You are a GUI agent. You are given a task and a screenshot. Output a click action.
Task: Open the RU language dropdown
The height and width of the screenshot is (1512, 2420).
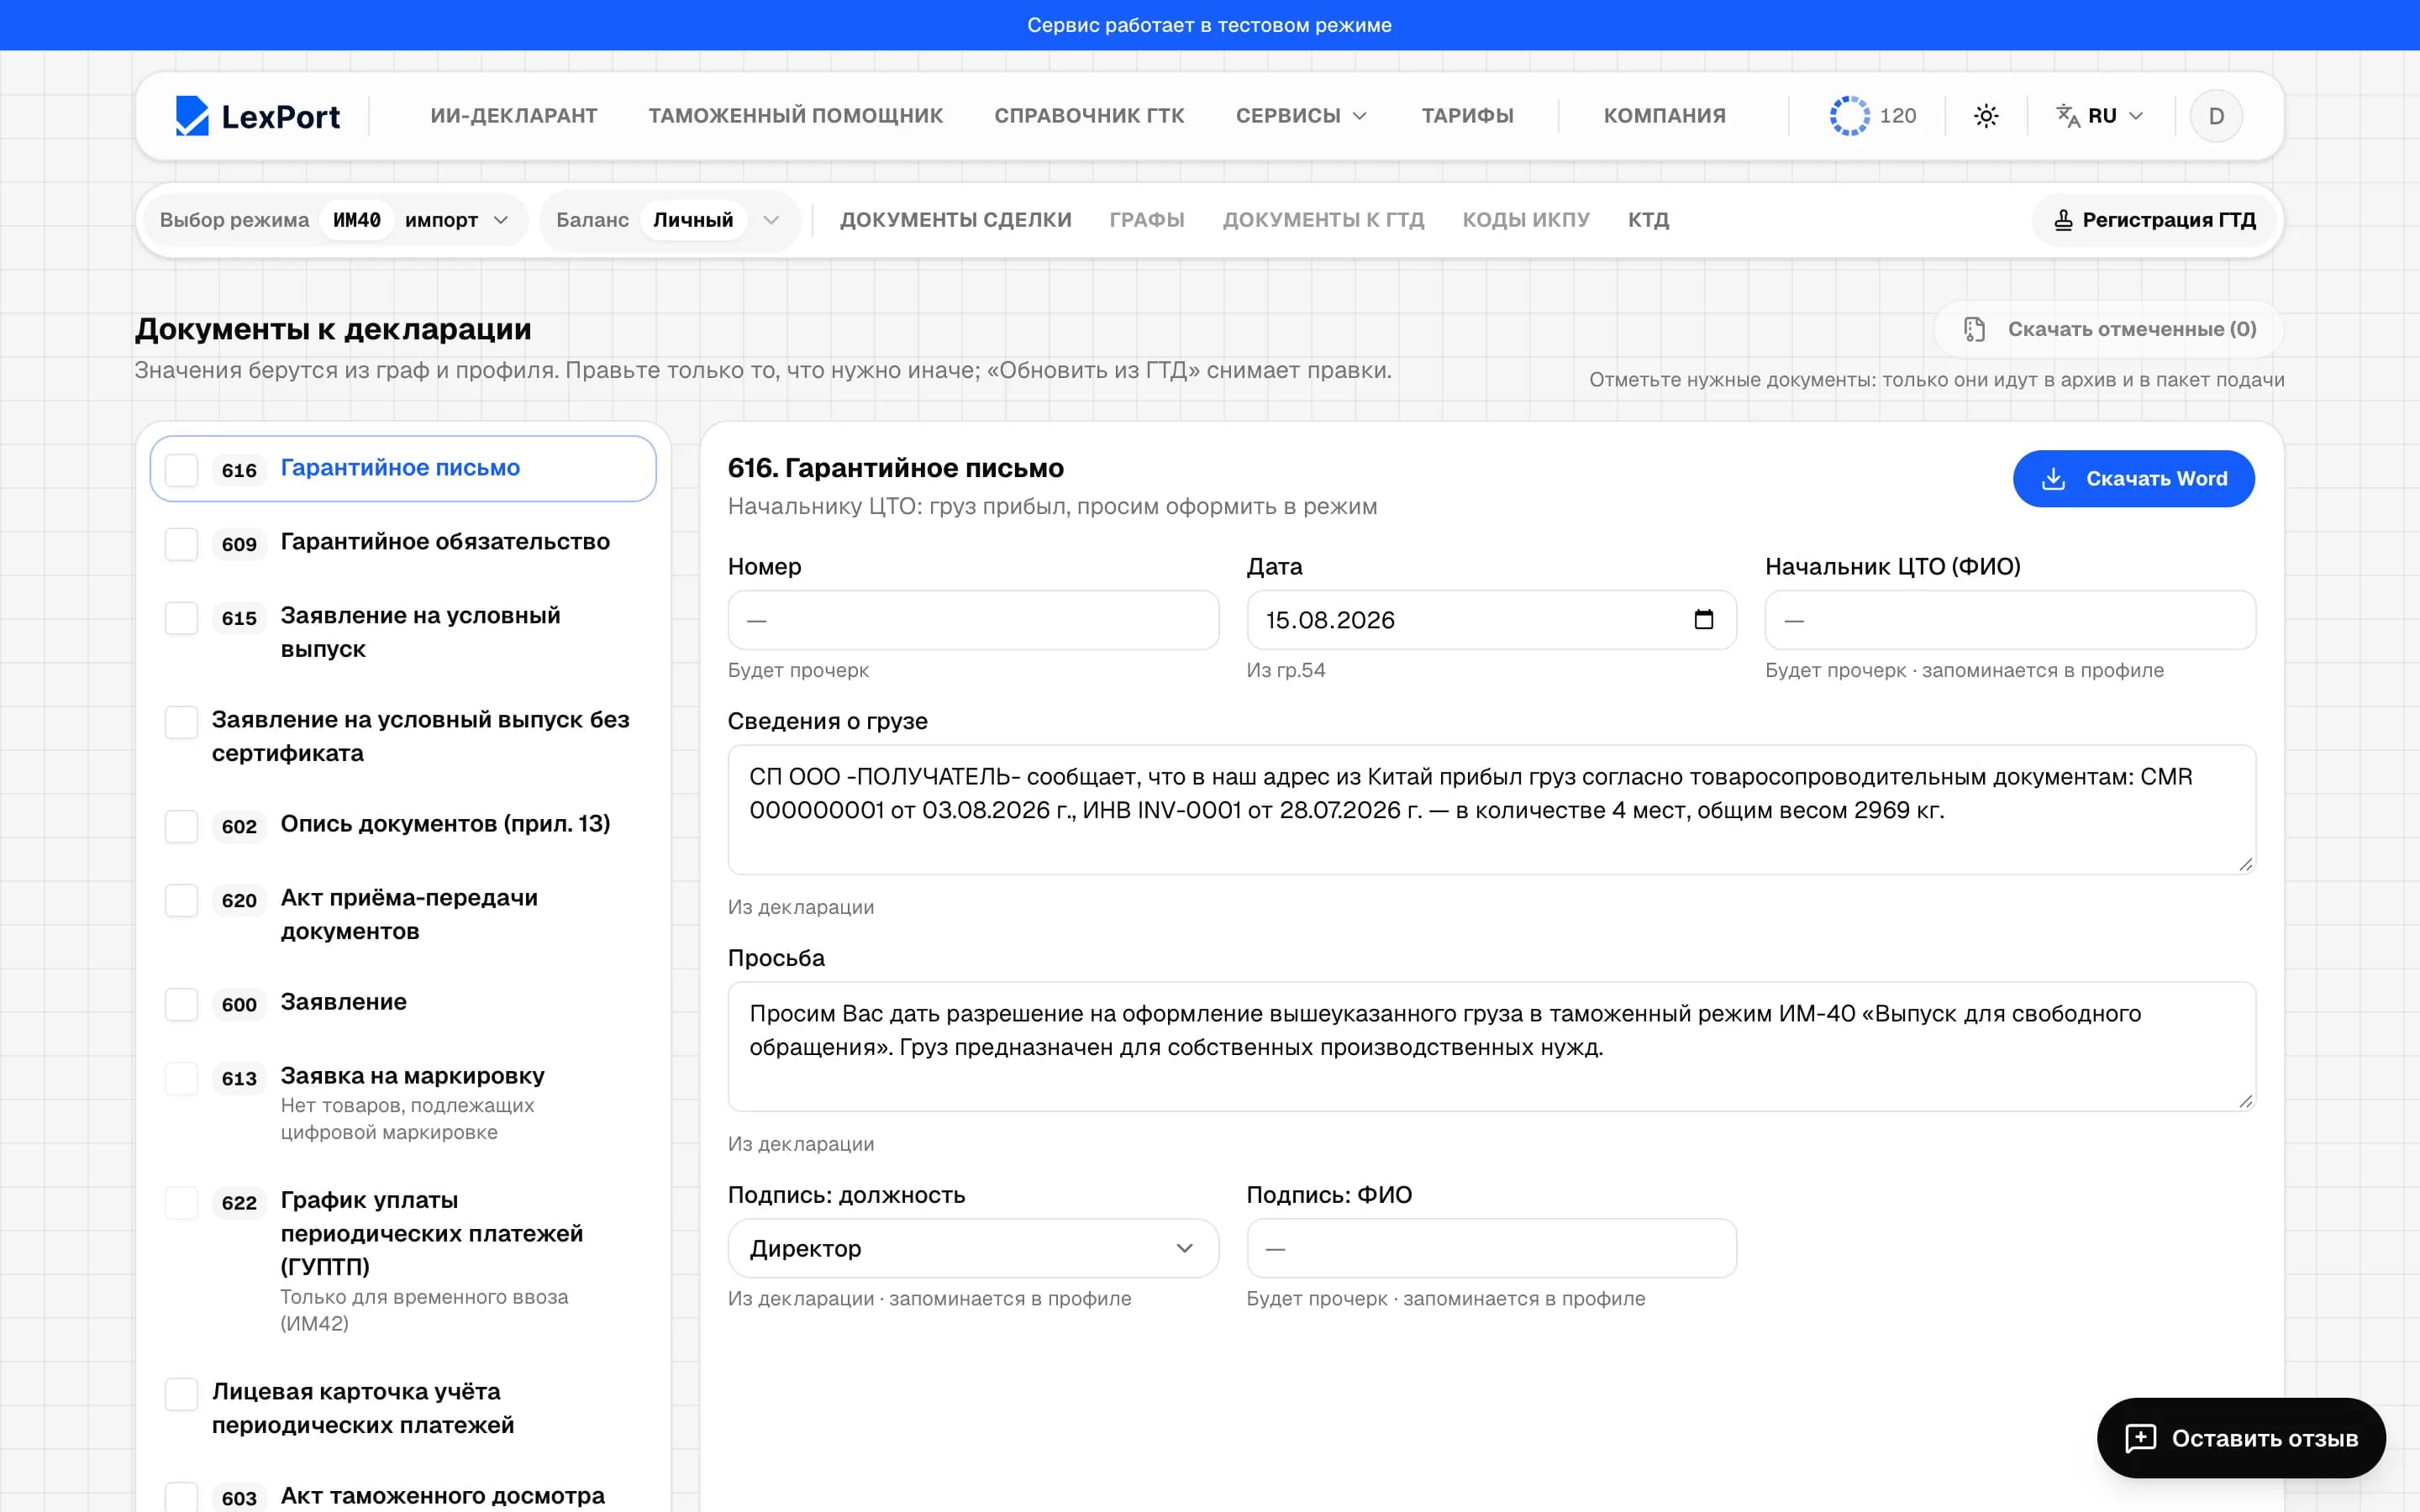[x=2100, y=116]
